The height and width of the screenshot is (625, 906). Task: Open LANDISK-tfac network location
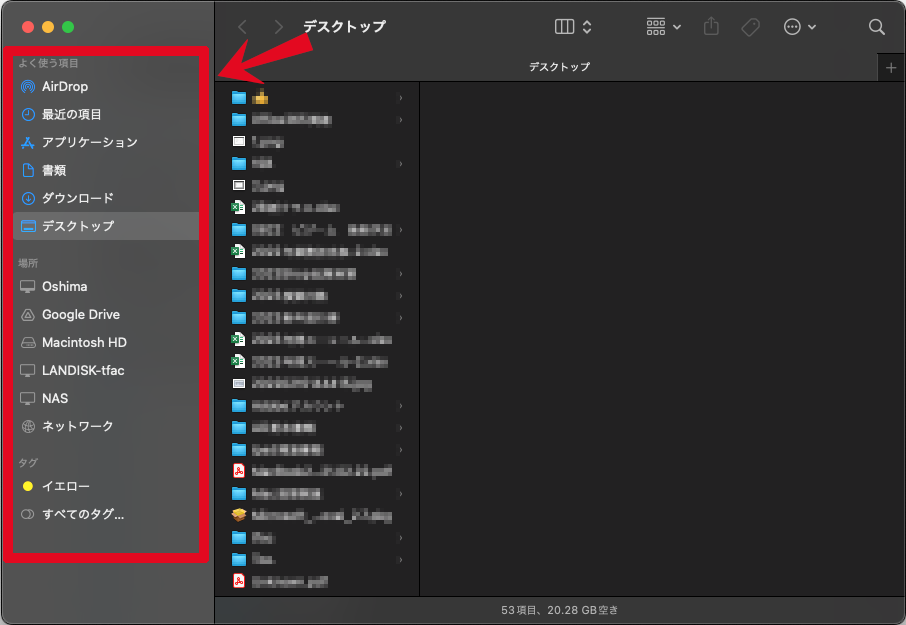[83, 370]
